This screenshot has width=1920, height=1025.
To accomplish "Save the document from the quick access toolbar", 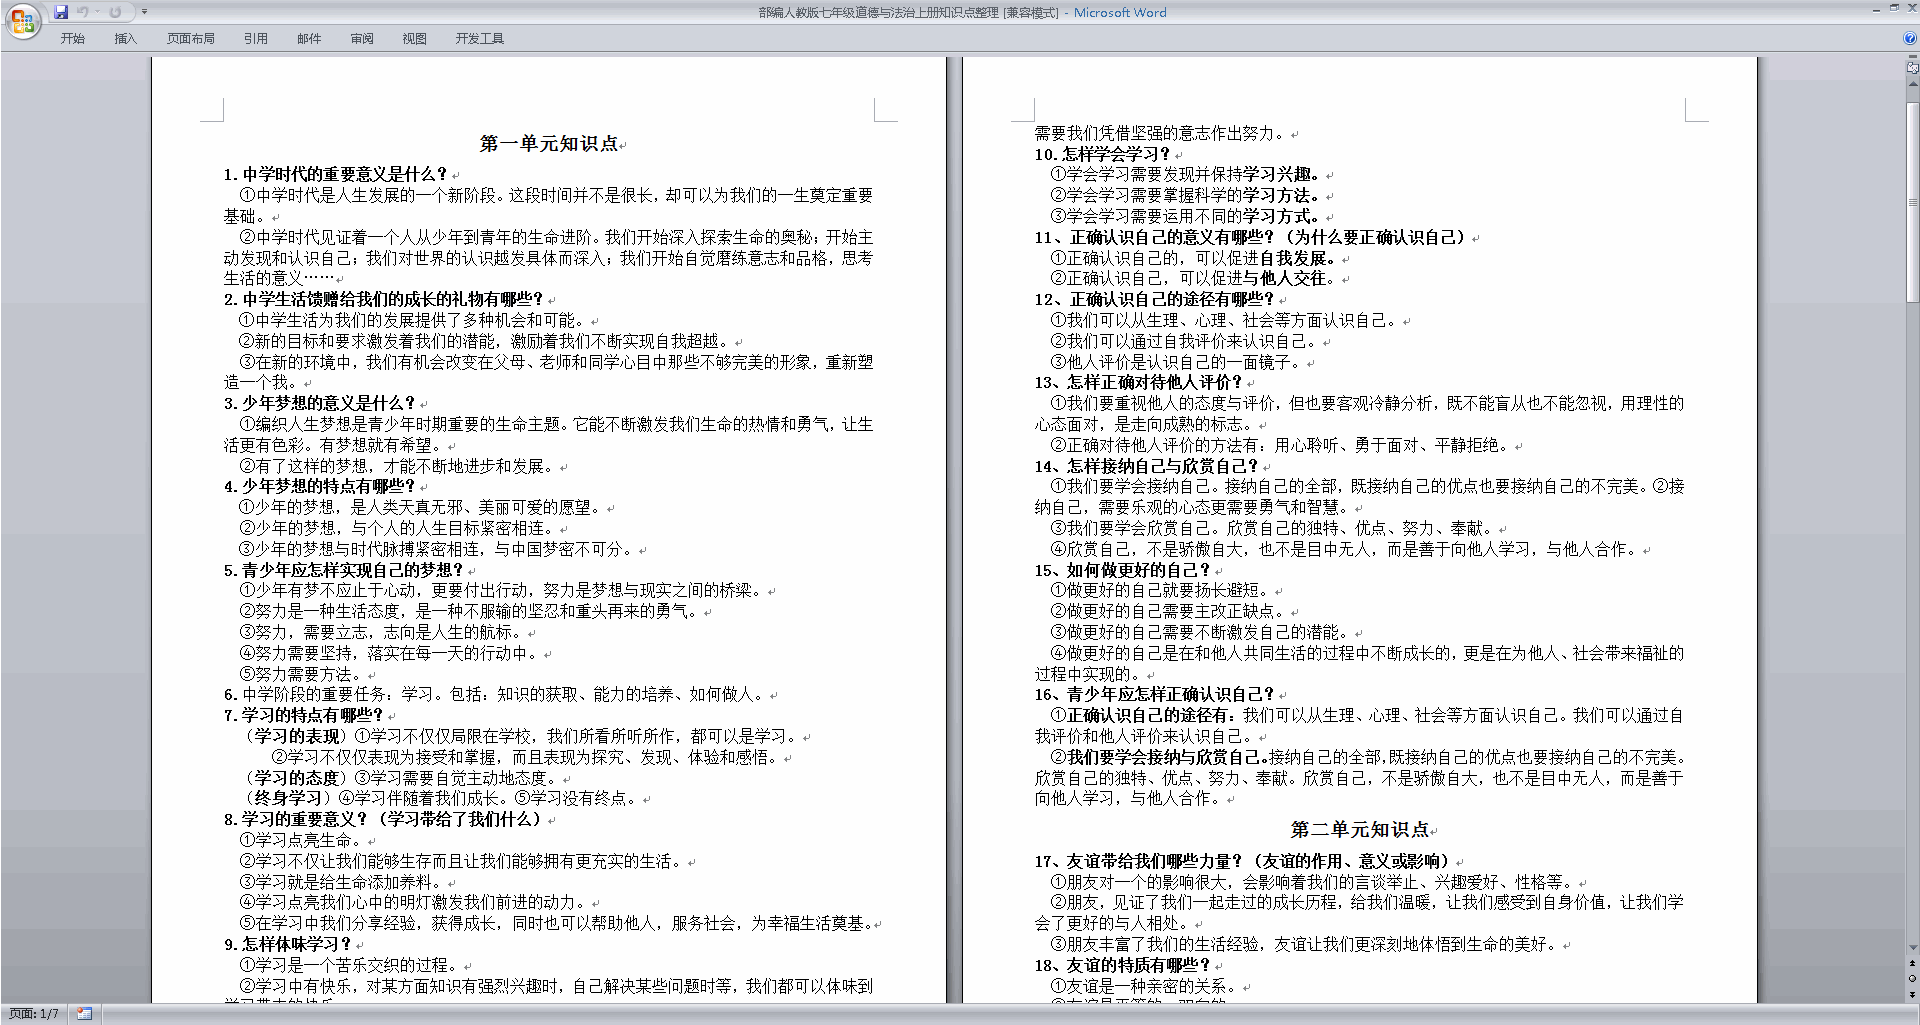I will [x=61, y=12].
